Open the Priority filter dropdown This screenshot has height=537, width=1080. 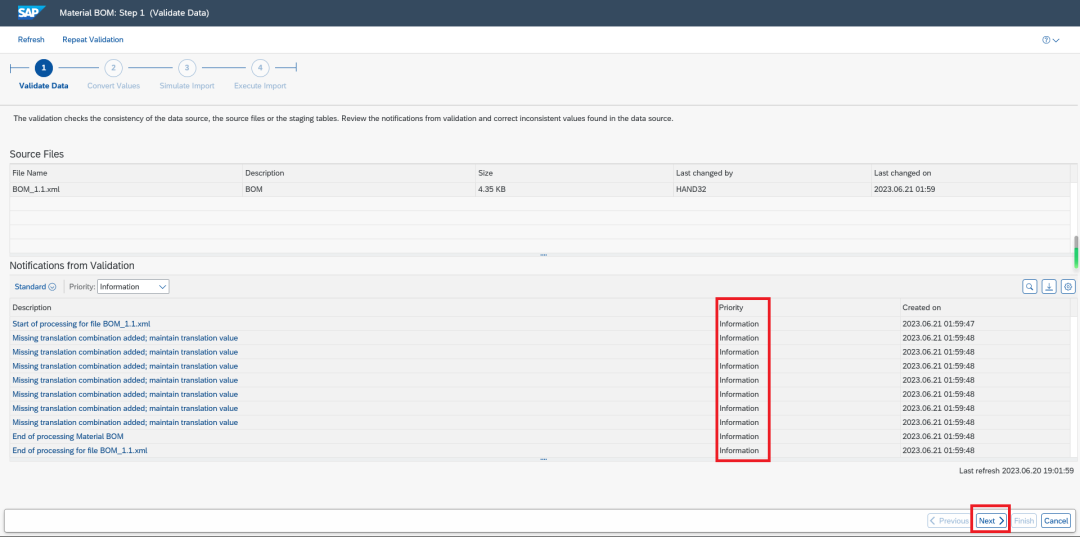pos(134,286)
